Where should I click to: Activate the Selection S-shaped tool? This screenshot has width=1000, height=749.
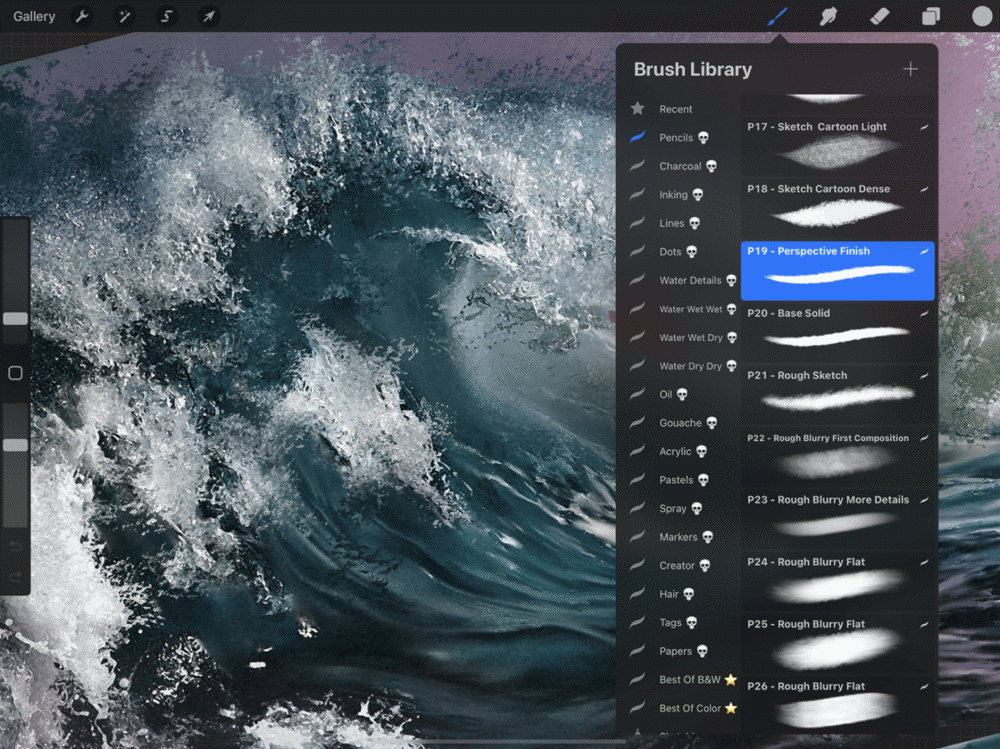(x=166, y=16)
